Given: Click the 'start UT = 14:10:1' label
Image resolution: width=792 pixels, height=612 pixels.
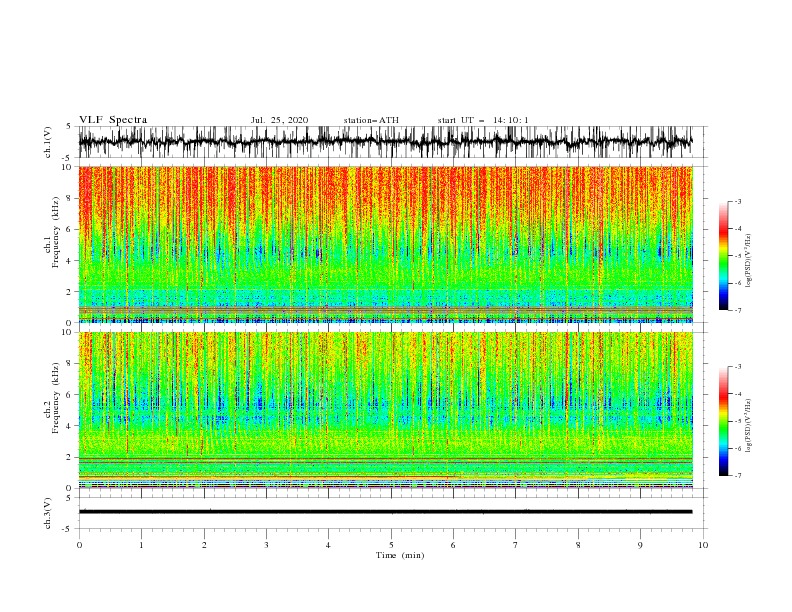Looking at the screenshot, I should pyautogui.click(x=483, y=120).
